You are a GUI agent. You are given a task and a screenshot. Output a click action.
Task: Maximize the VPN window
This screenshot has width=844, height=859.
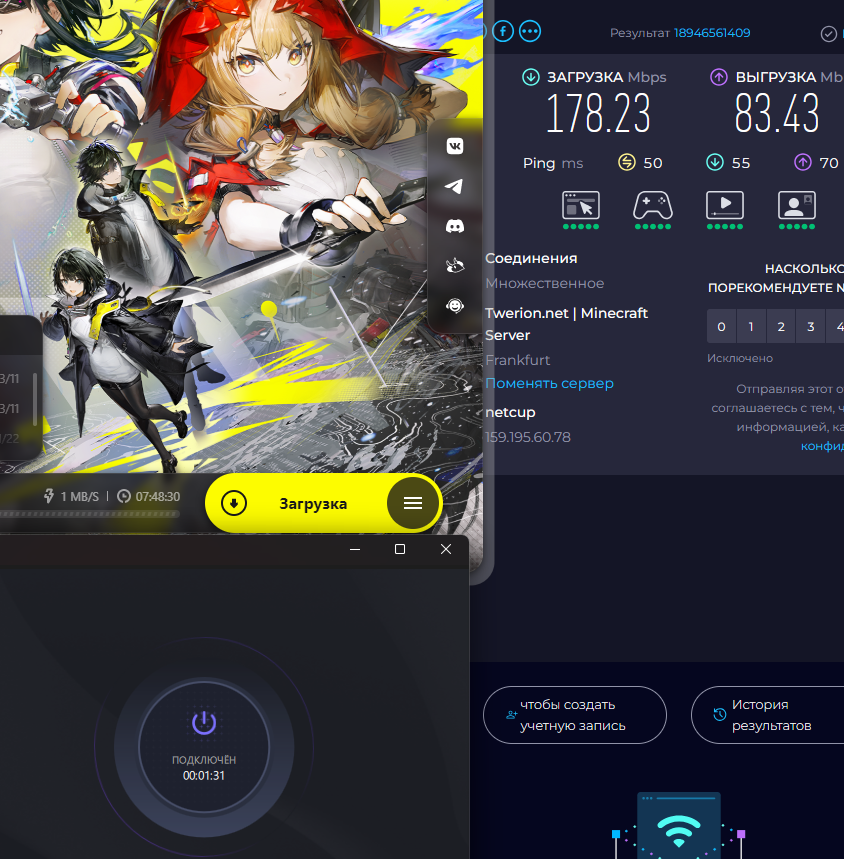click(400, 549)
